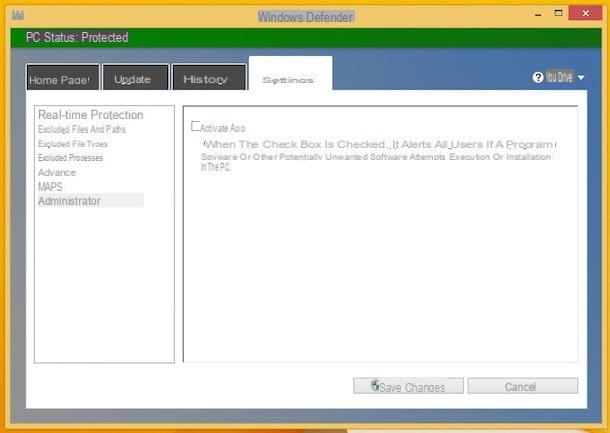This screenshot has width=610, height=433.
Task: Open Excluded Processes setting
Action: [70, 158]
